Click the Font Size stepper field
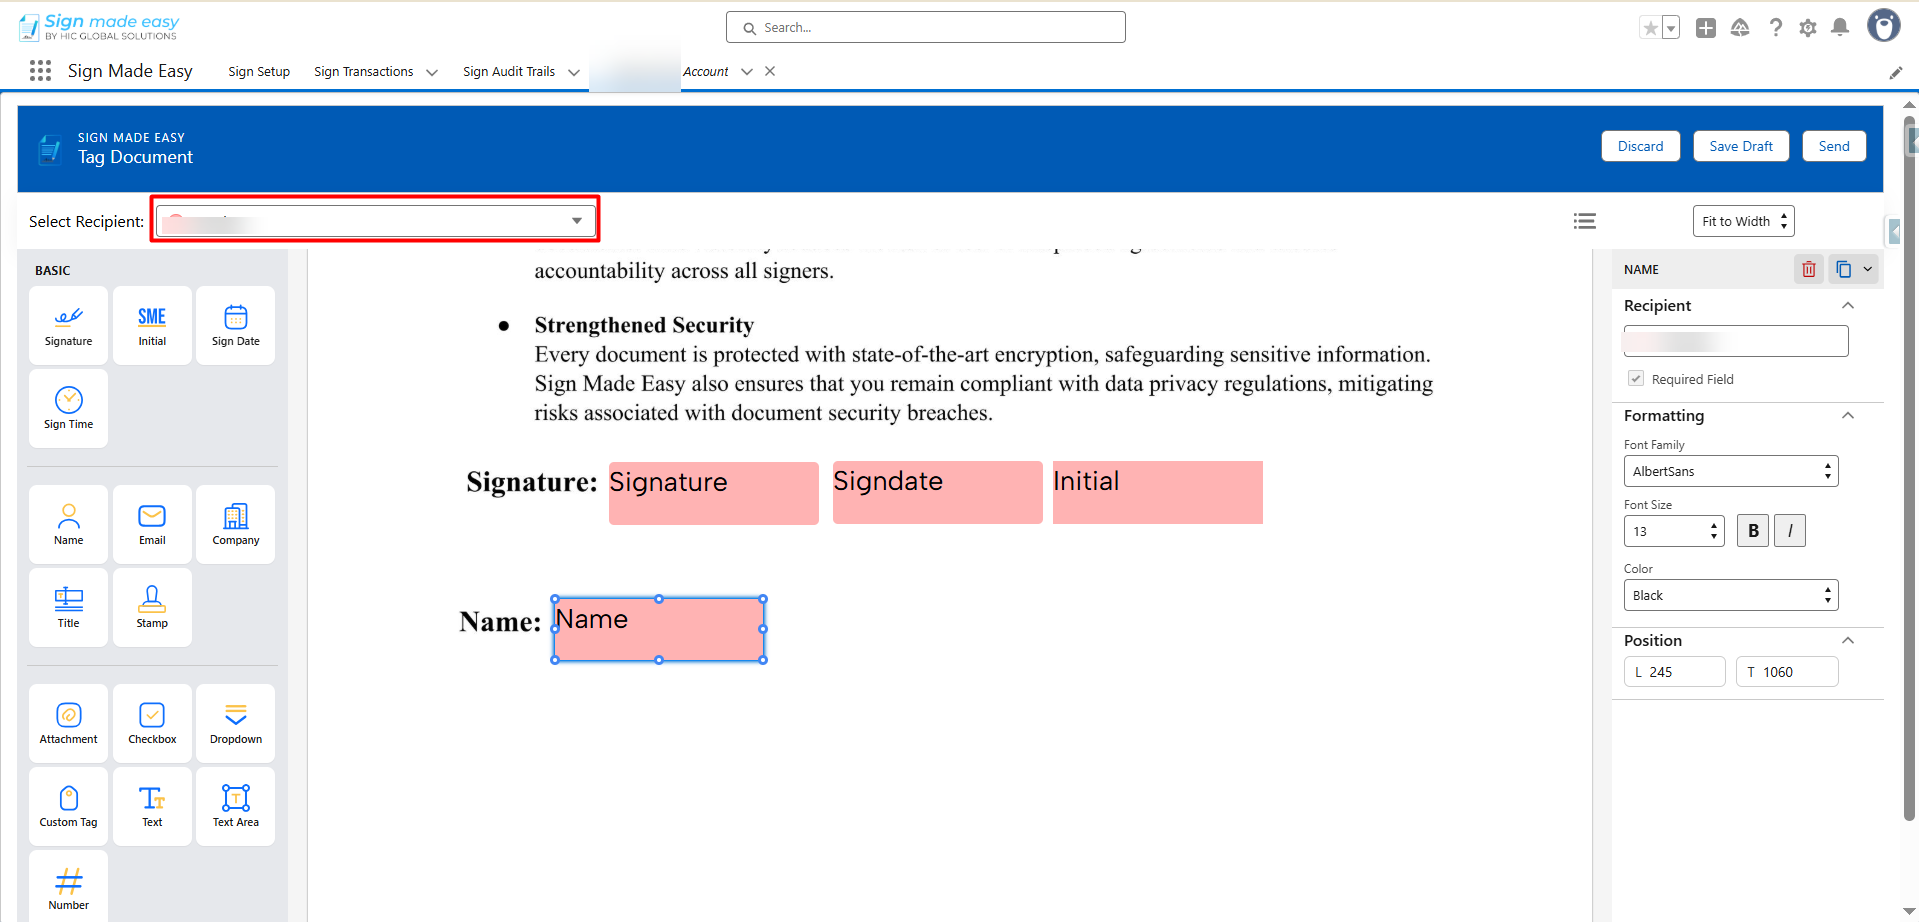Viewport: 1919px width, 922px height. [x=1674, y=531]
